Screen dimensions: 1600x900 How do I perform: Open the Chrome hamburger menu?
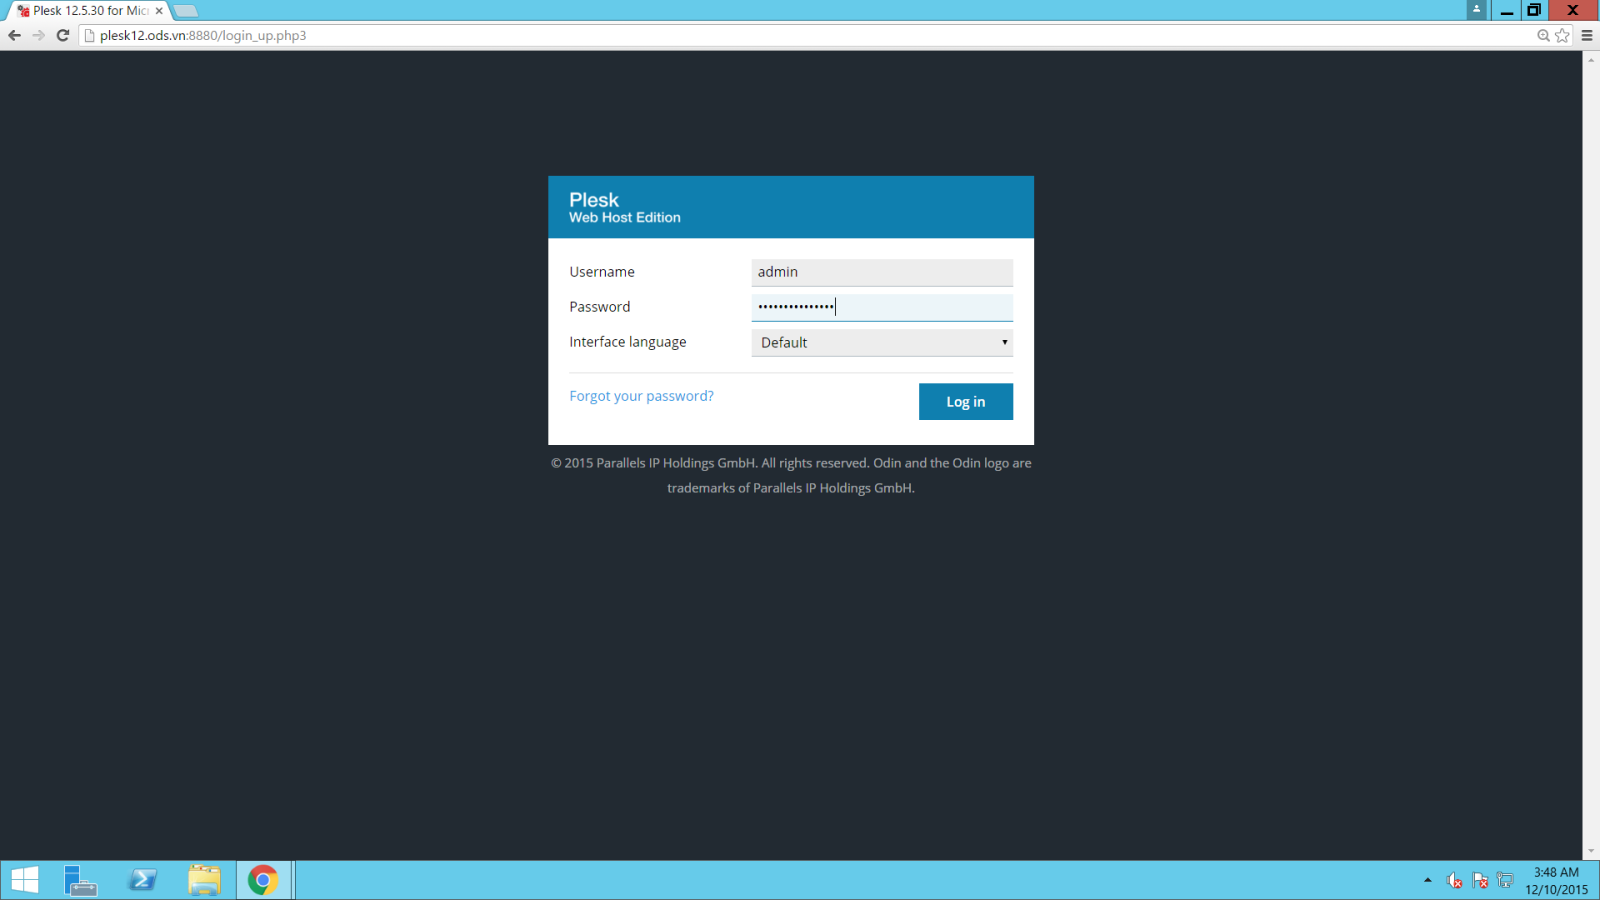click(1587, 35)
